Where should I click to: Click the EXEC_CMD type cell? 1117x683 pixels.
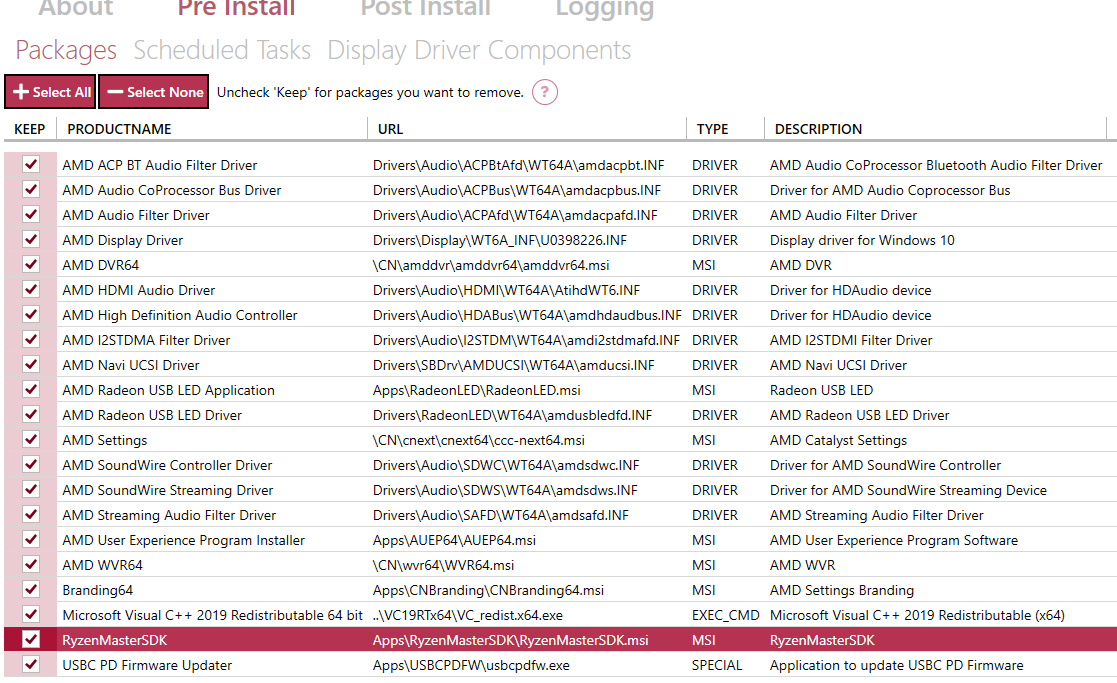(x=725, y=615)
